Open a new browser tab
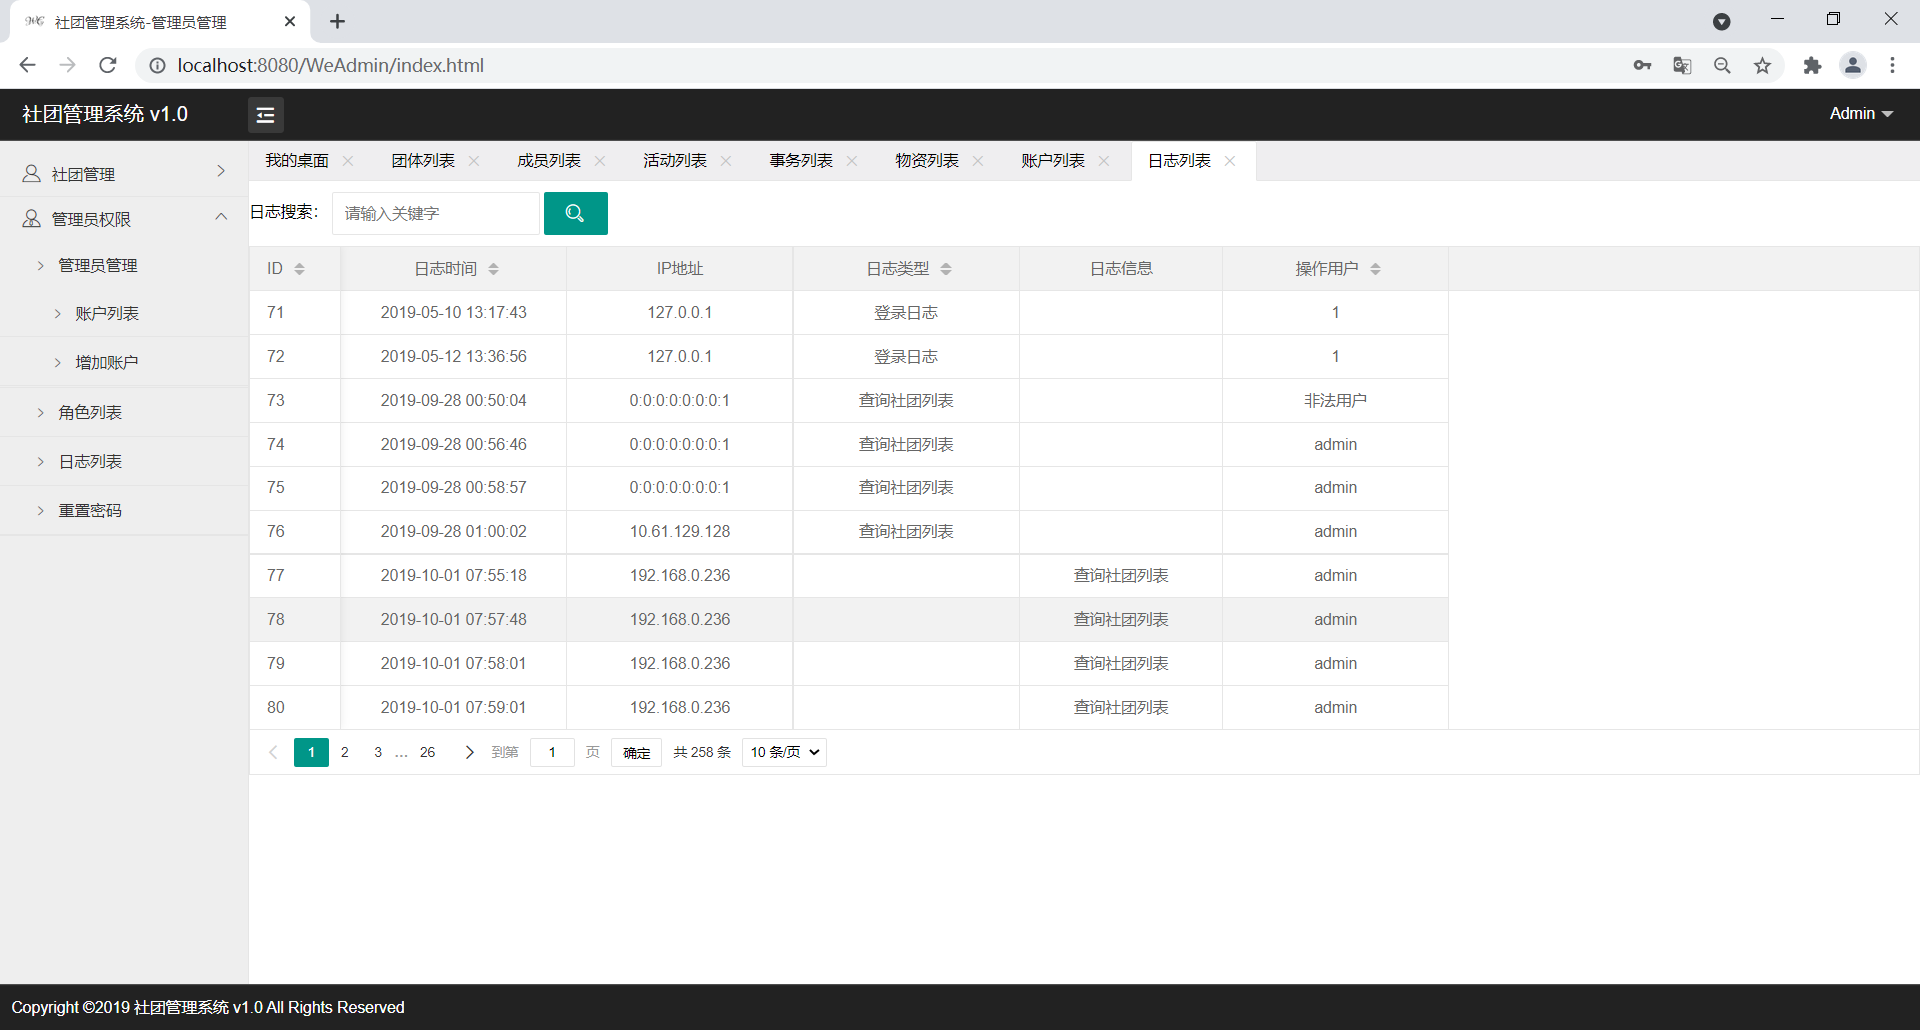 [337, 21]
